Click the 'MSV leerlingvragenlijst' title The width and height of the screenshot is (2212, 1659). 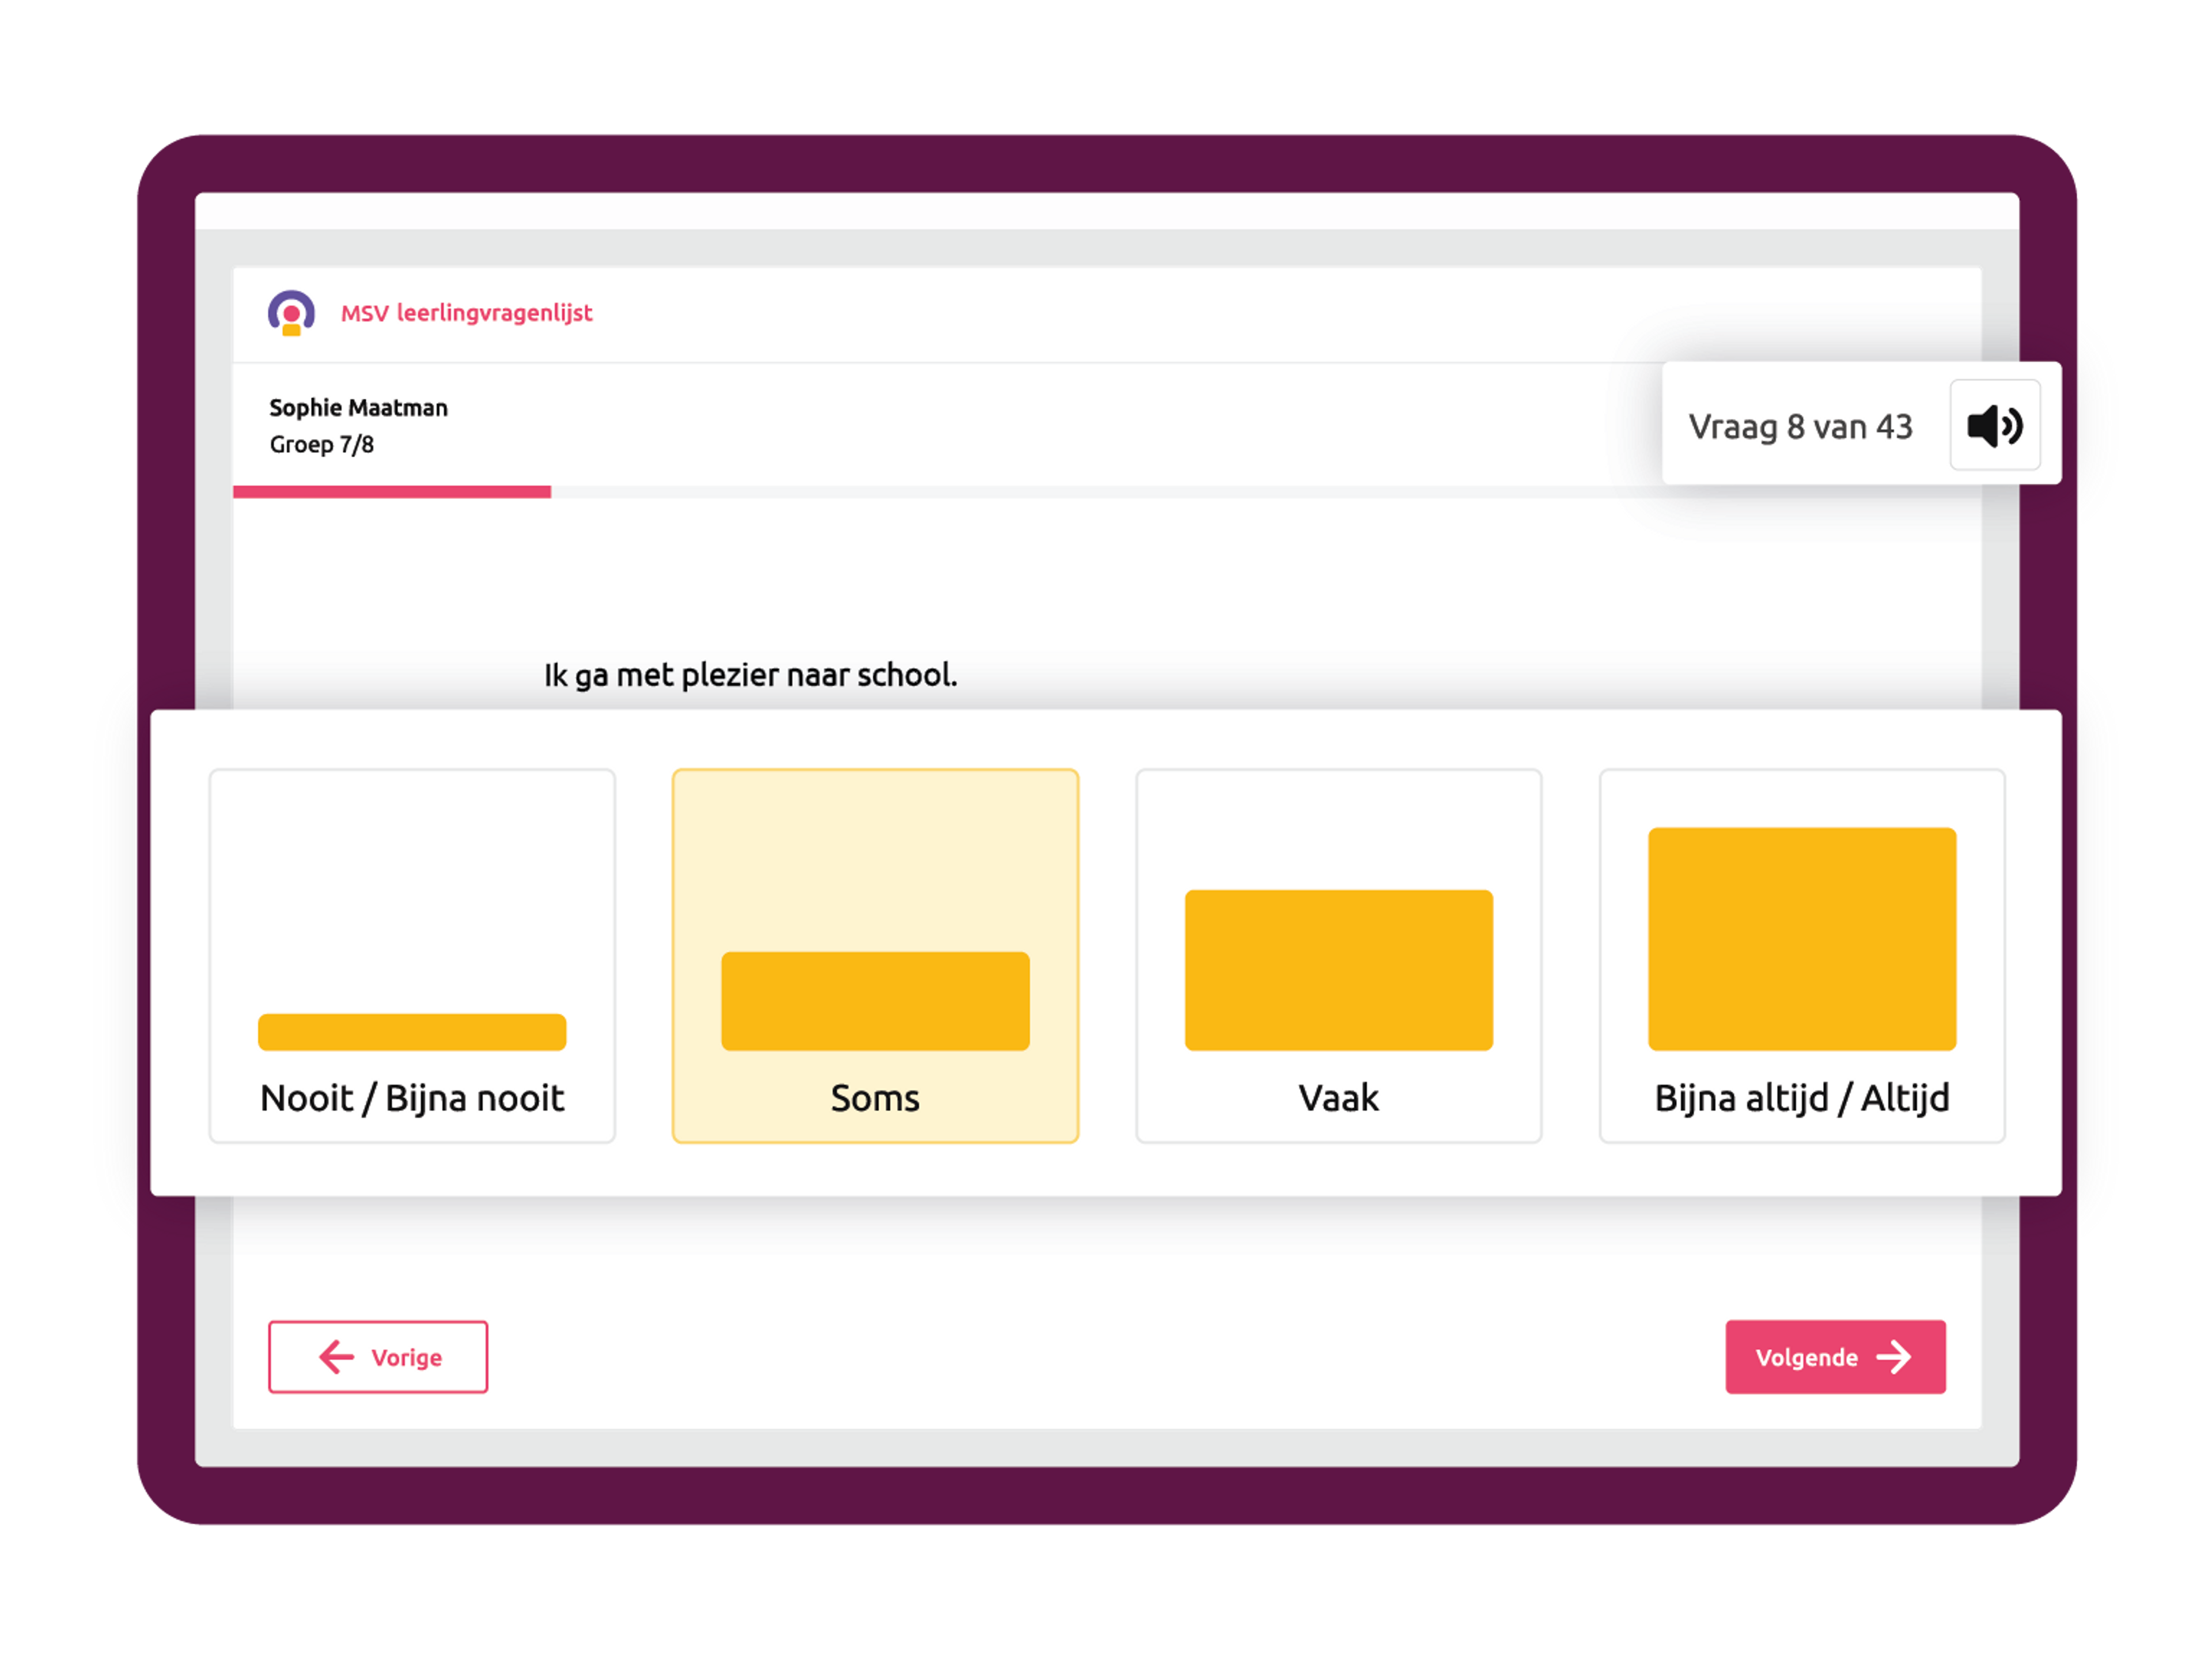[467, 313]
